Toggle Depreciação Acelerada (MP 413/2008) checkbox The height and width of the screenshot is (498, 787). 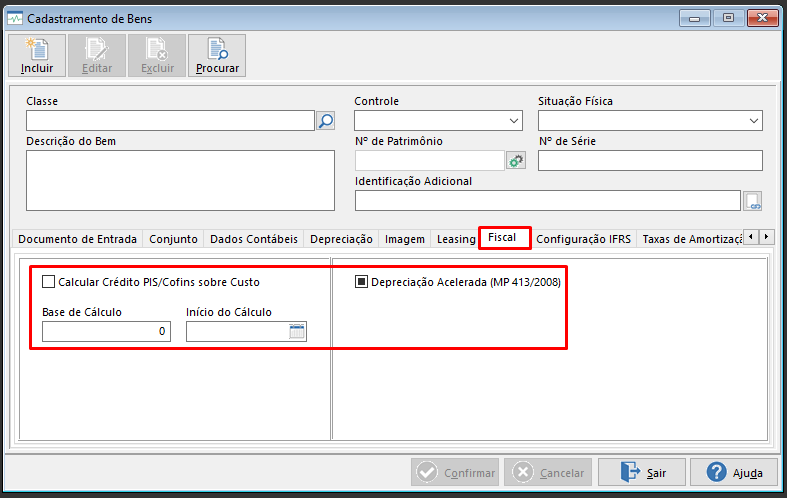(361, 282)
